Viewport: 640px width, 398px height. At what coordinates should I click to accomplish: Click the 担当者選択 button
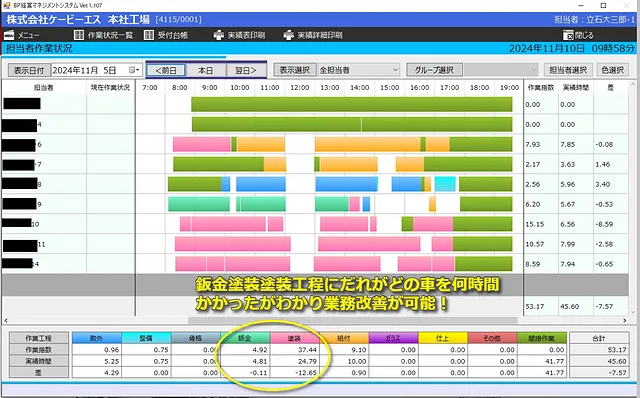(568, 70)
